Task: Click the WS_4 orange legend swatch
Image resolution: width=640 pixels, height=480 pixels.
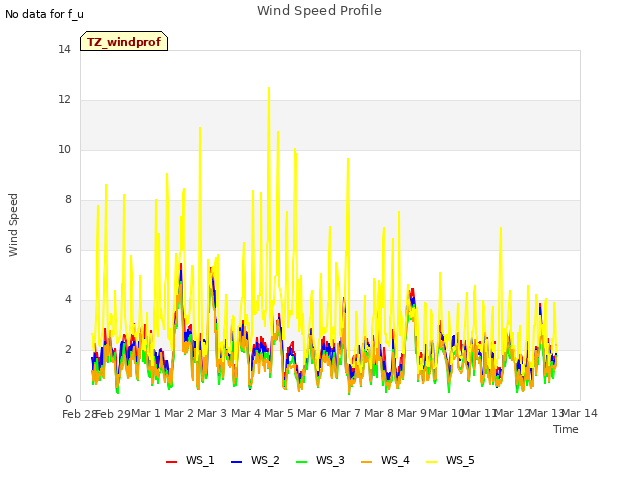Action: [367, 462]
